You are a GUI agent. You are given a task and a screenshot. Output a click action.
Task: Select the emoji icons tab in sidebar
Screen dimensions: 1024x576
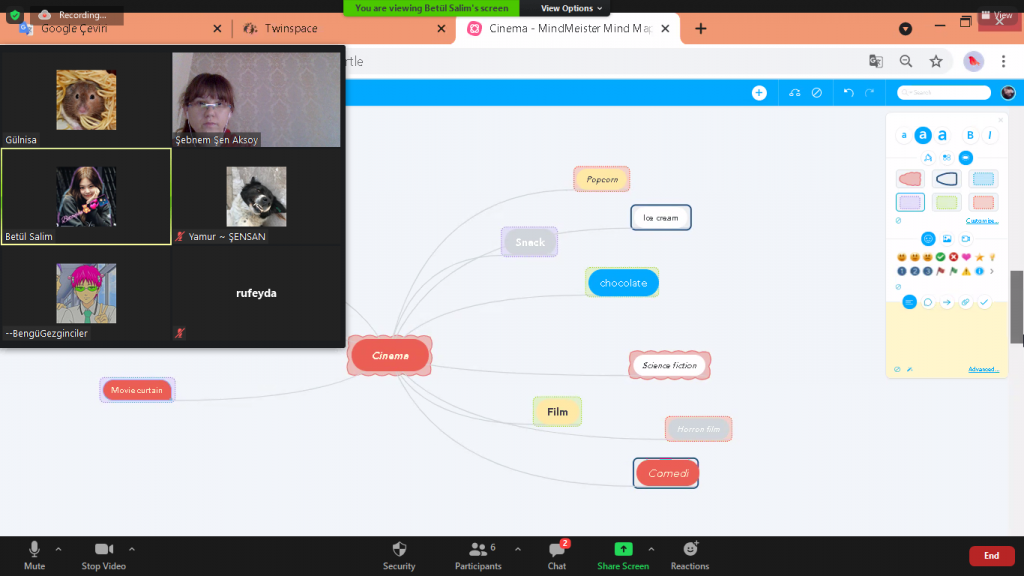pyautogui.click(x=928, y=239)
